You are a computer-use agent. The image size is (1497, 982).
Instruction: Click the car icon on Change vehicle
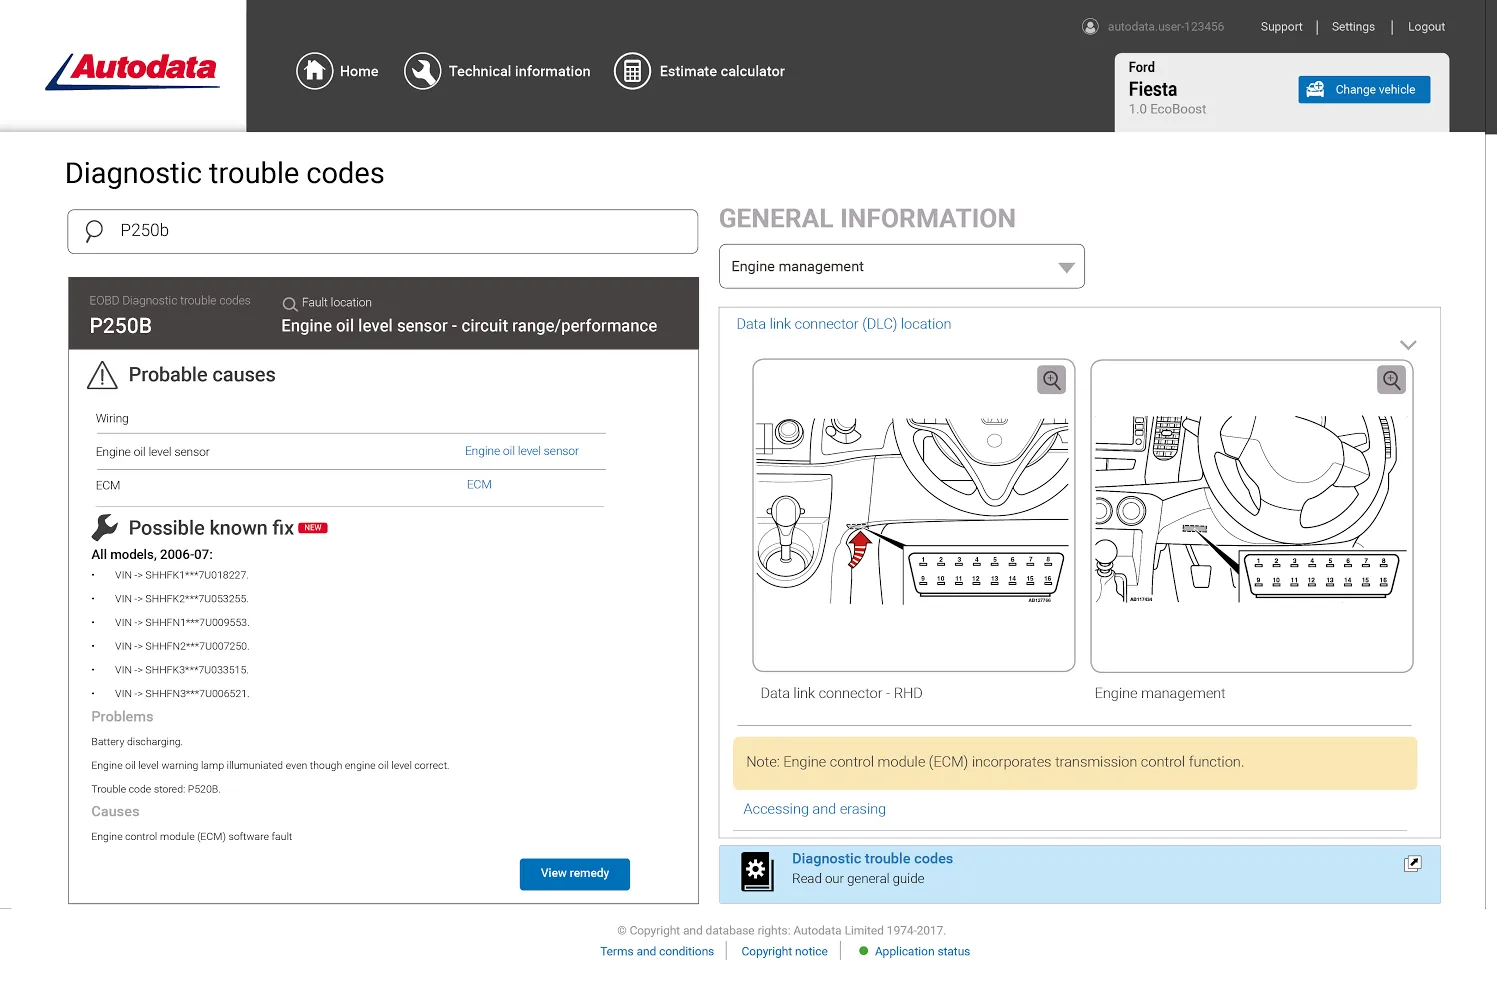1315,89
